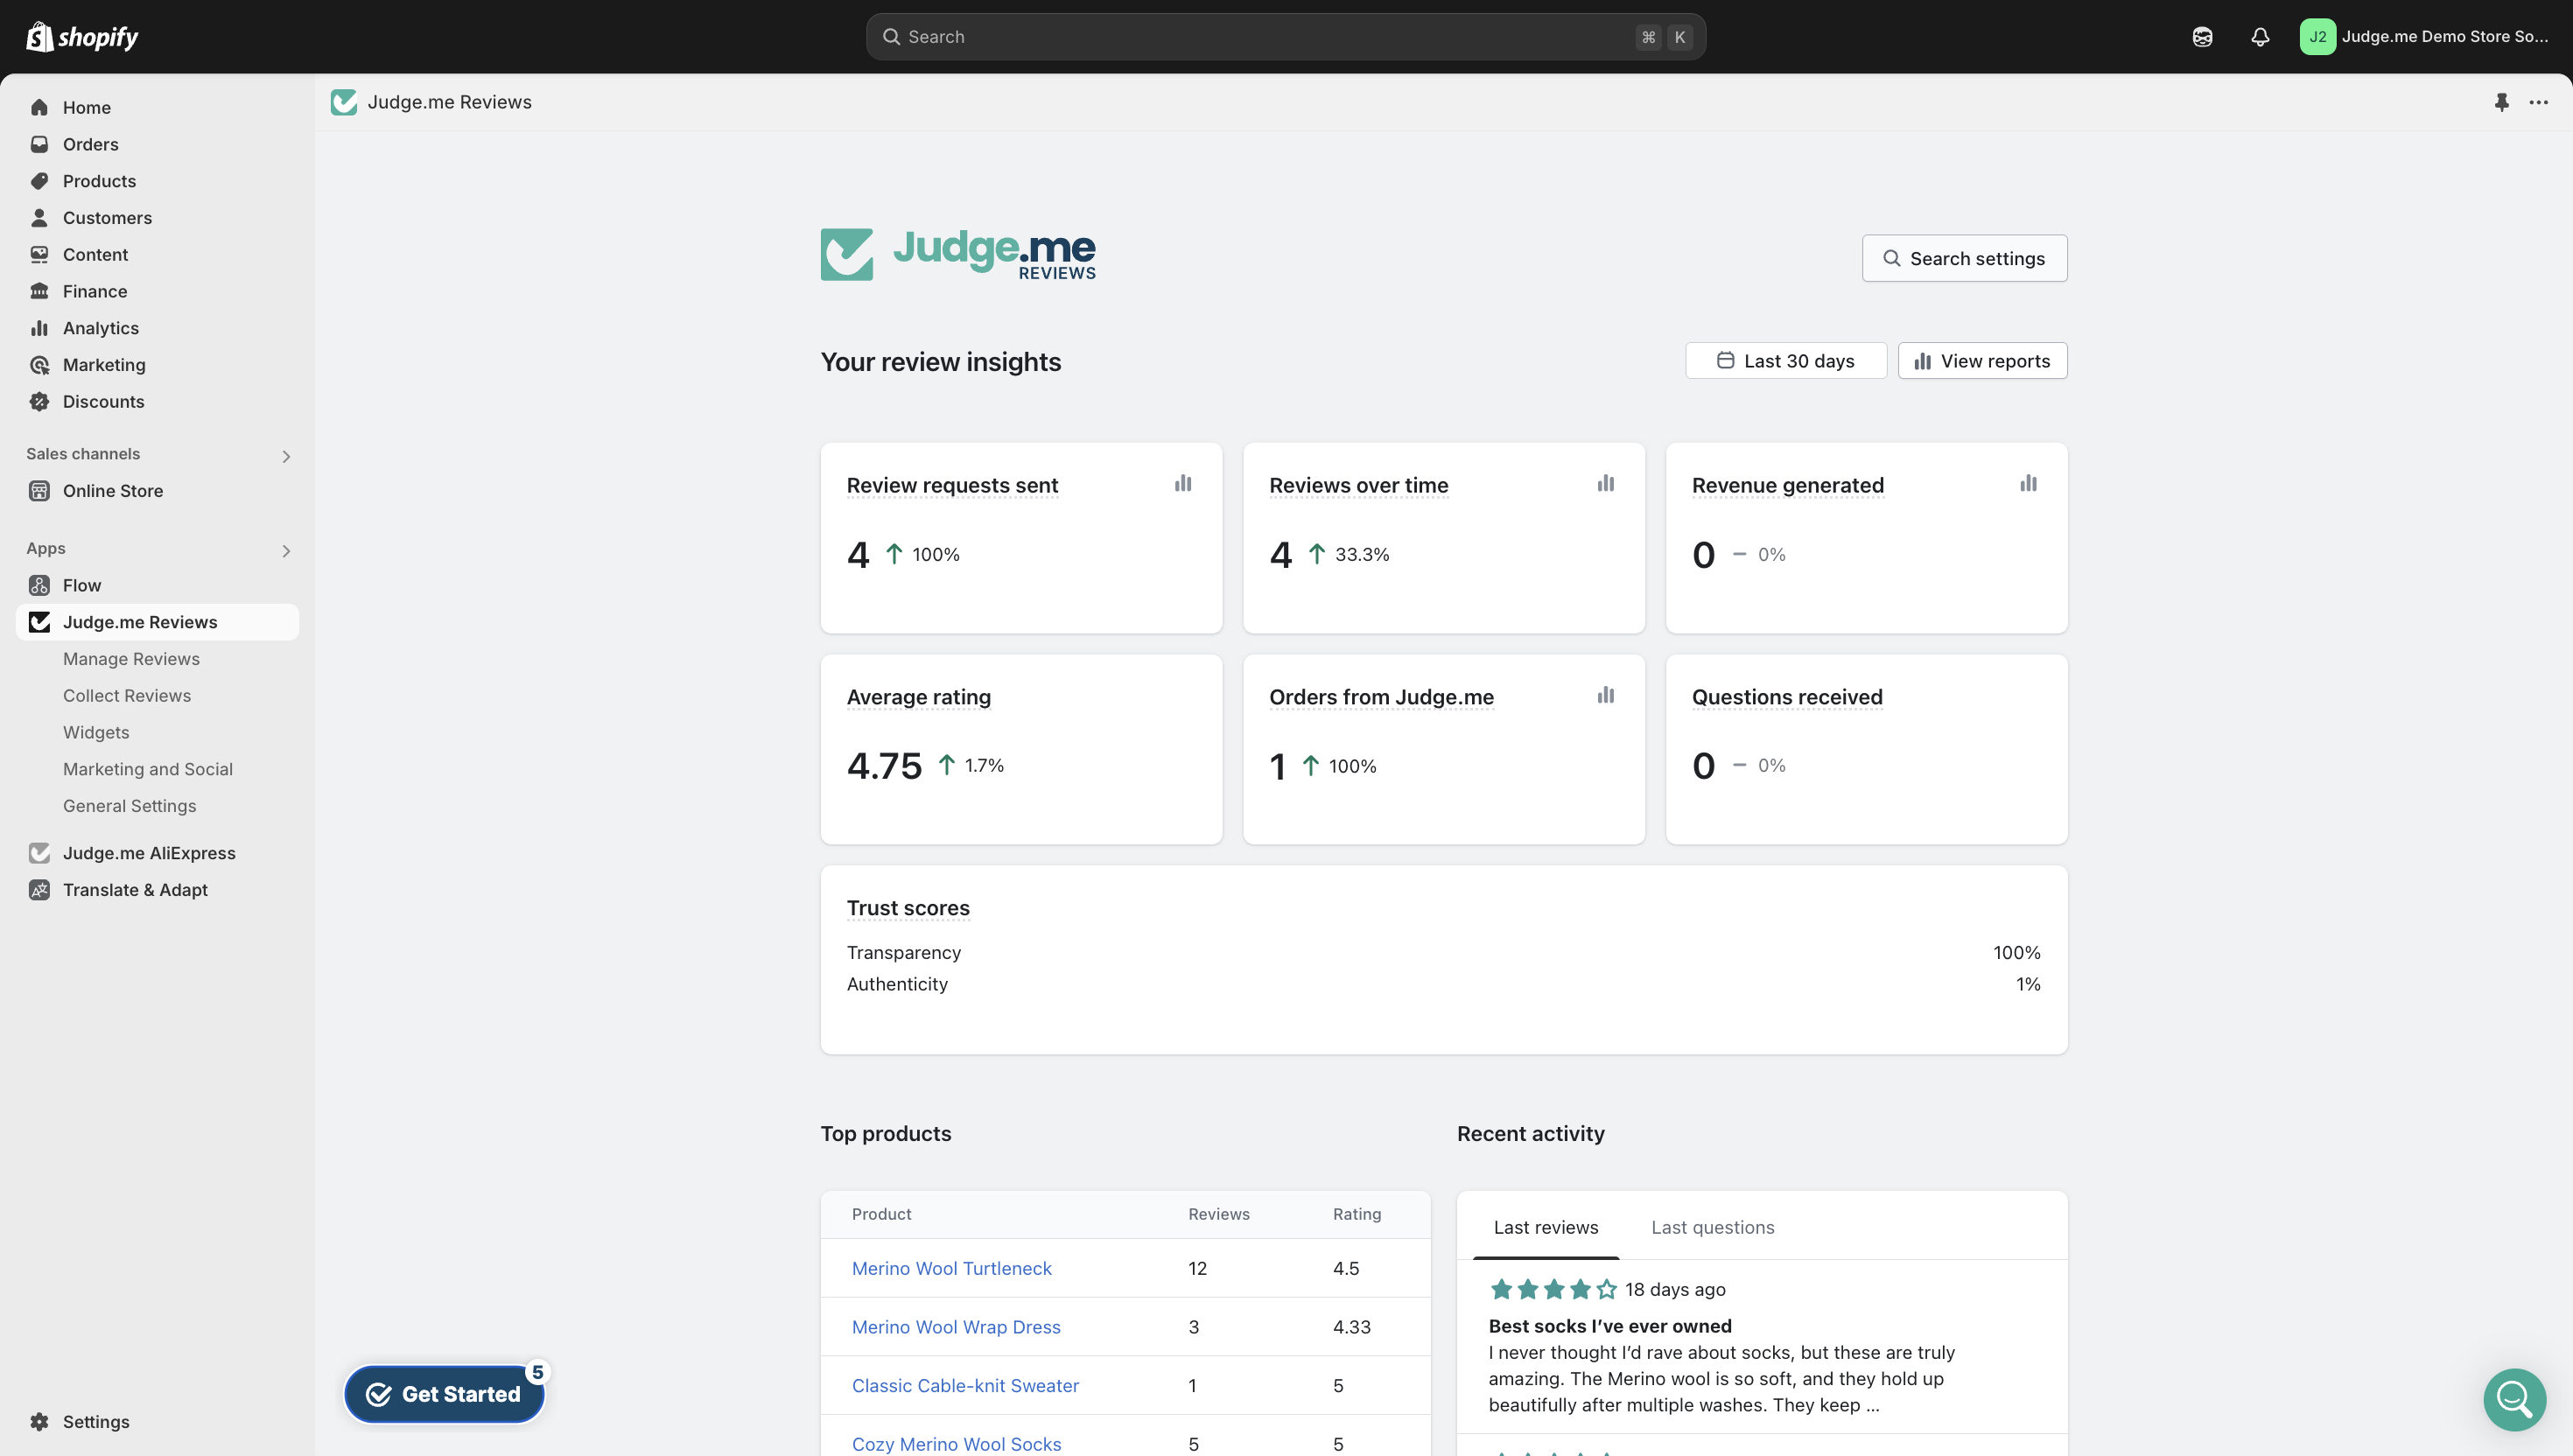Viewport: 2573px width, 1456px height.
Task: Click the Finance bank icon
Action: (39, 291)
